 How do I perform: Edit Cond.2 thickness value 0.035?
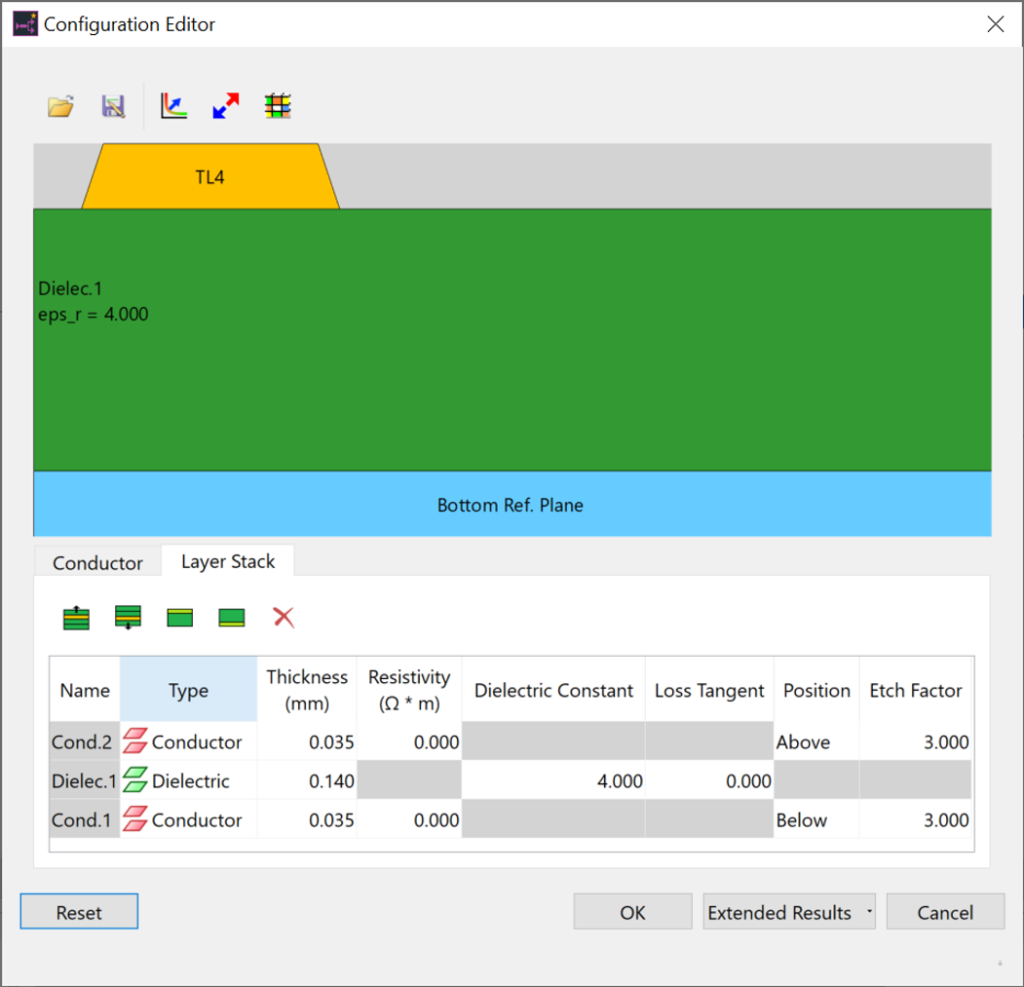pyautogui.click(x=307, y=741)
